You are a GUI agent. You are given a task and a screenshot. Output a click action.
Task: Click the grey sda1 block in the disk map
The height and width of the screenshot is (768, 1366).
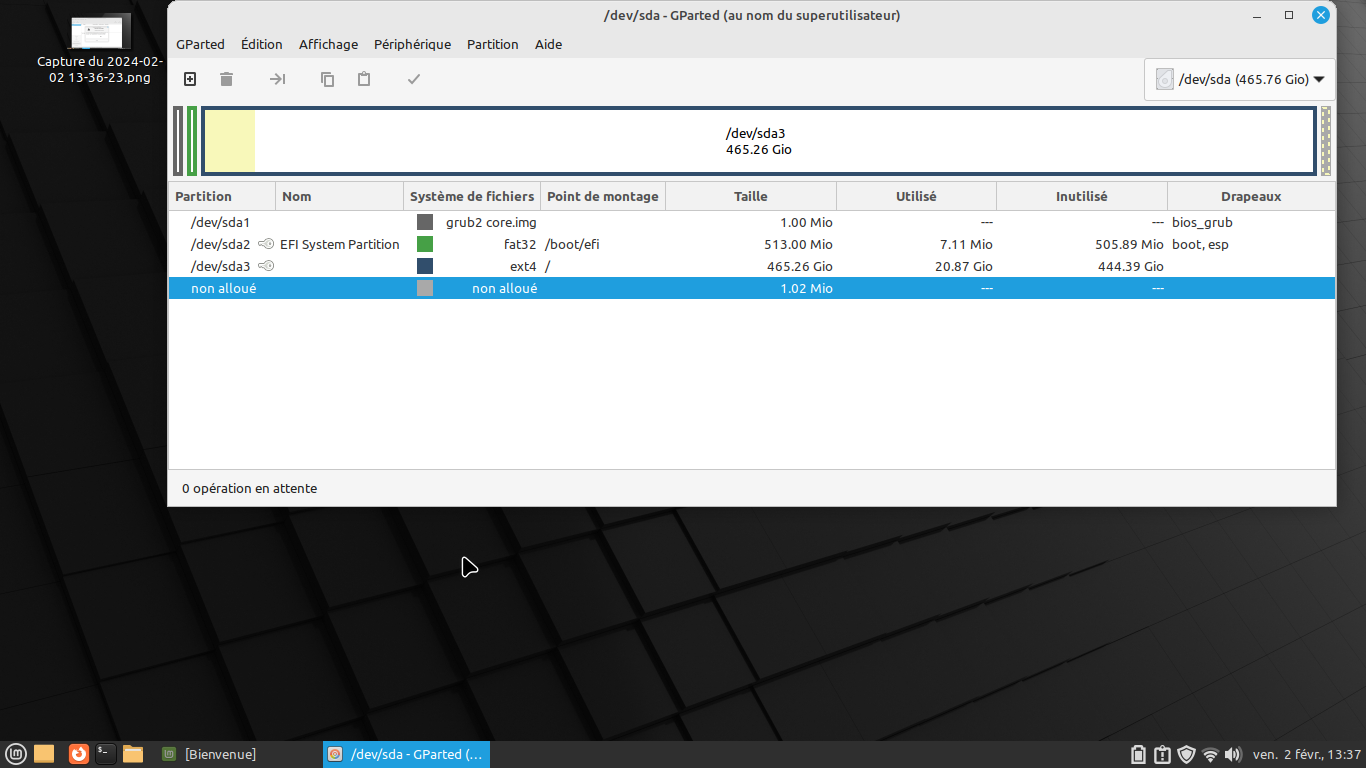[x=178, y=141]
